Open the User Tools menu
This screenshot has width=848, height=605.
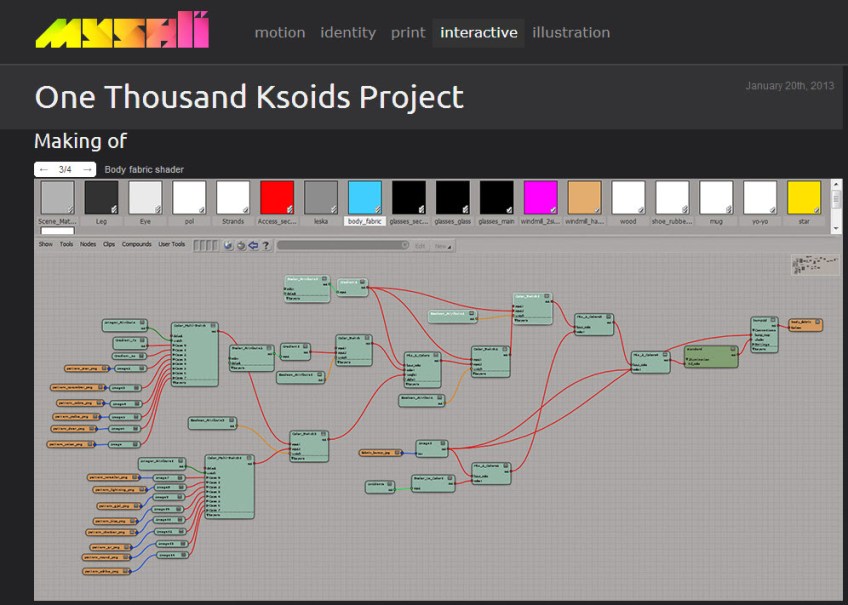(171, 244)
